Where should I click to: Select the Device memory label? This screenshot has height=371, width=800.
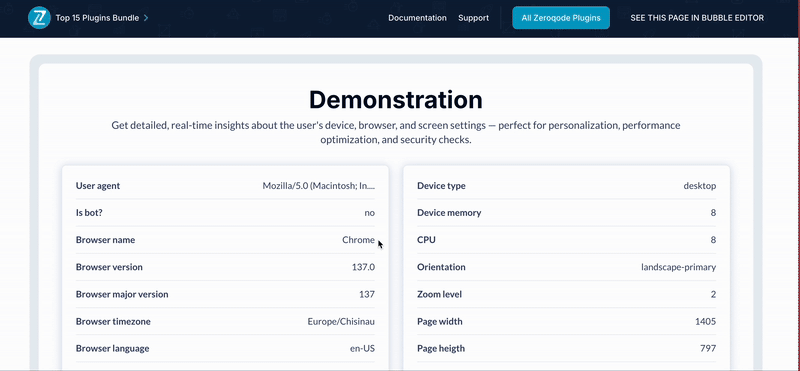click(x=449, y=213)
